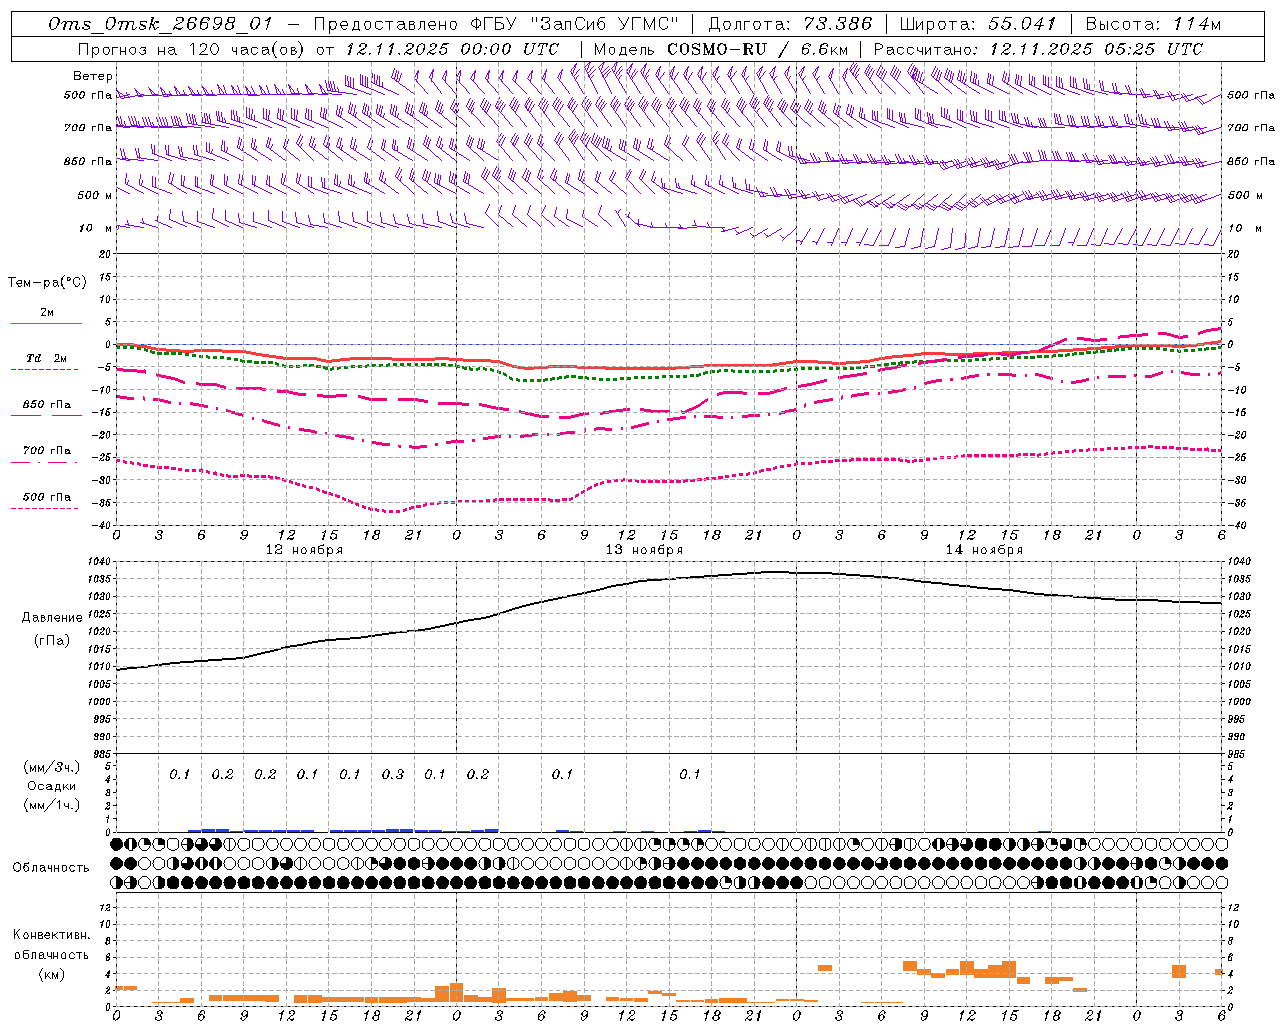Click the Осадки panel label
The height and width of the screenshot is (1024, 1280).
[52, 786]
